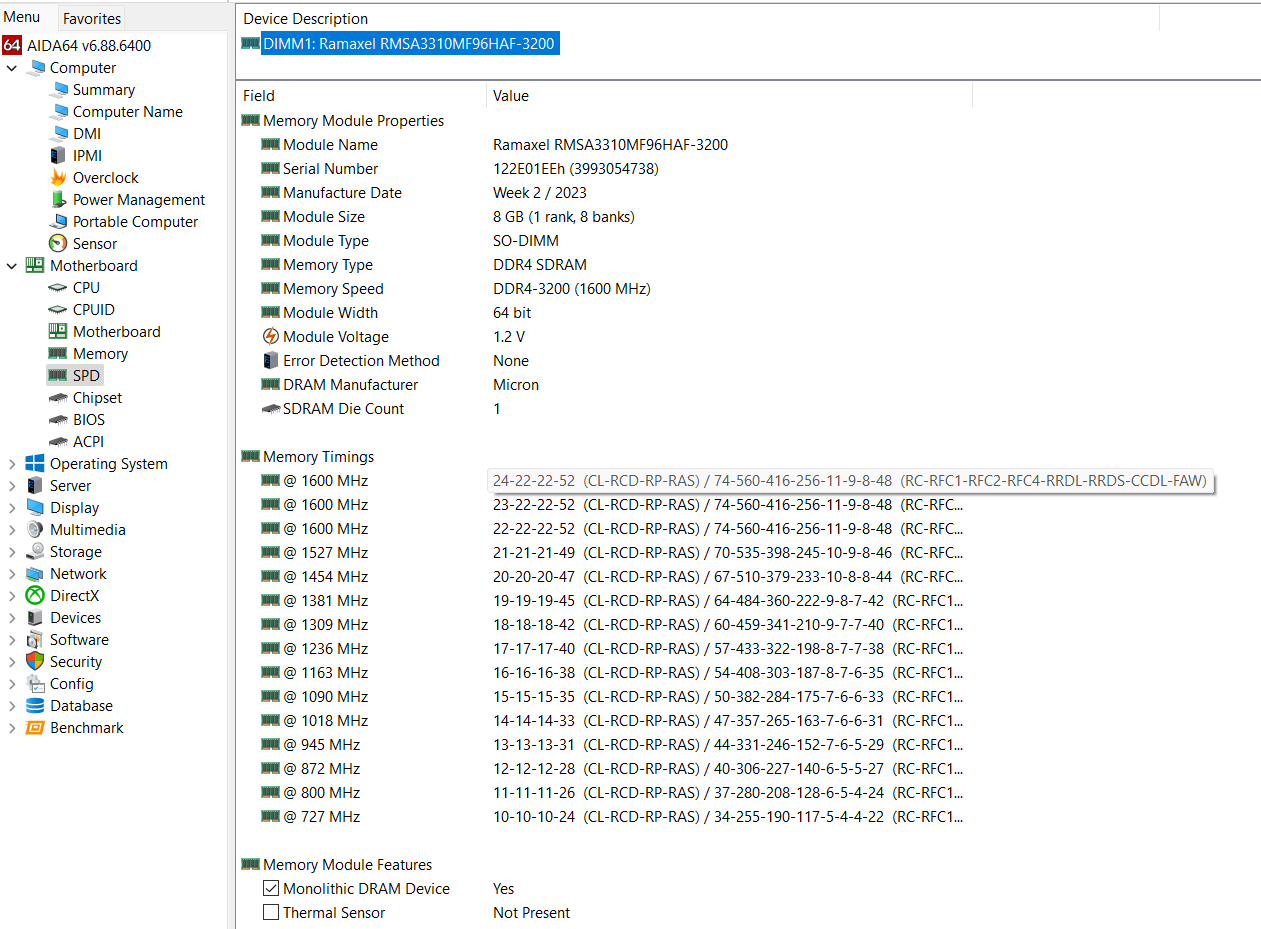Click the AIDA64 v6.88.6400 root icon
Screen dimensions: 1261x929
(x=12, y=45)
